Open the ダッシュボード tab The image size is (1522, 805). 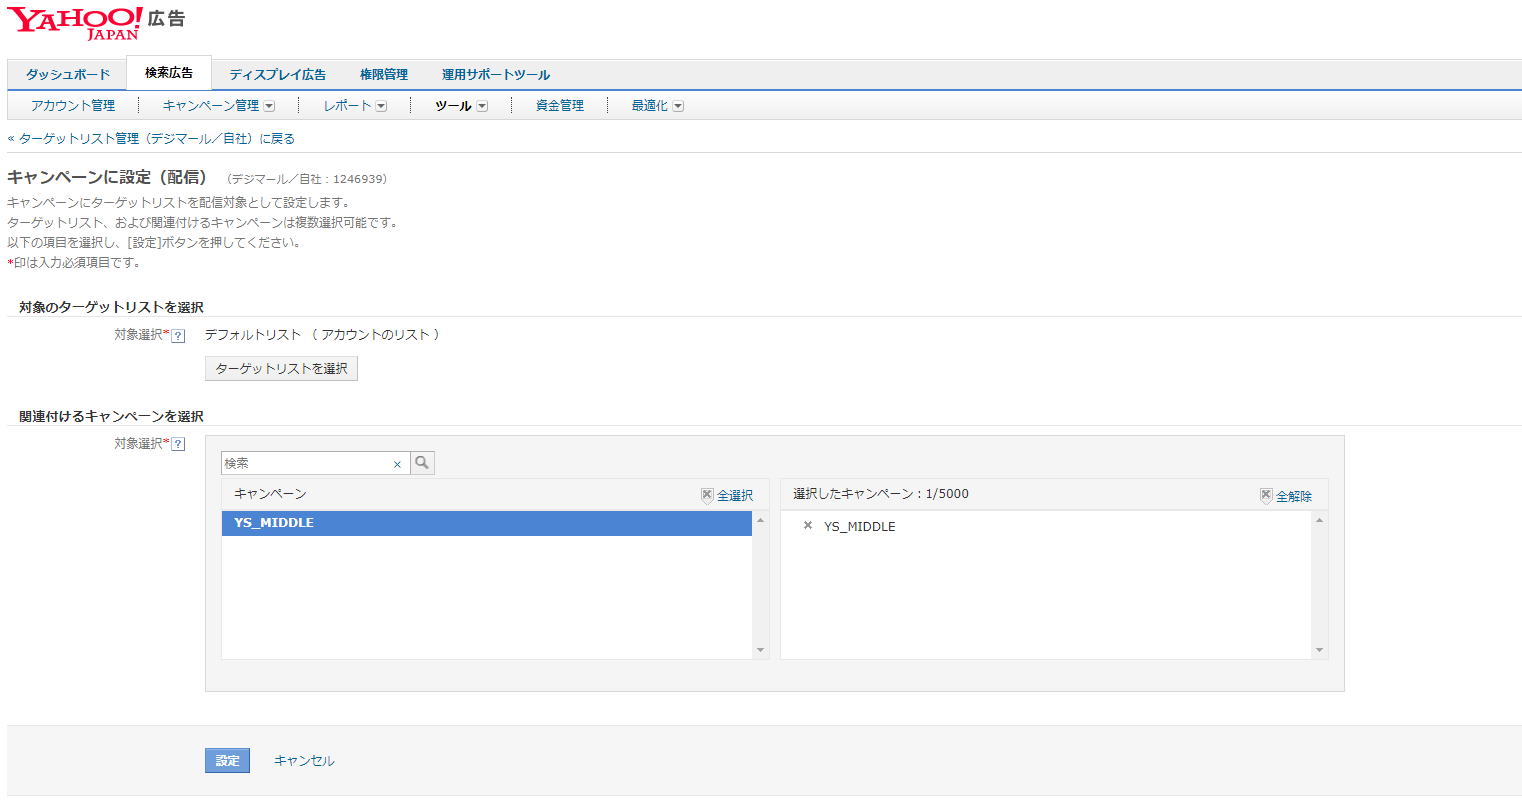coord(68,75)
